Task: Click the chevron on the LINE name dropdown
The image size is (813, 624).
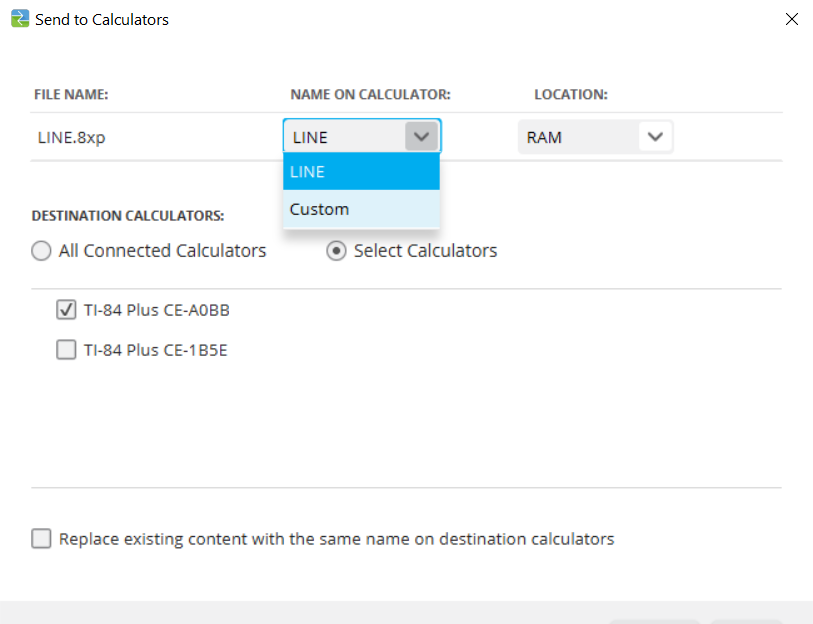Action: [421, 136]
